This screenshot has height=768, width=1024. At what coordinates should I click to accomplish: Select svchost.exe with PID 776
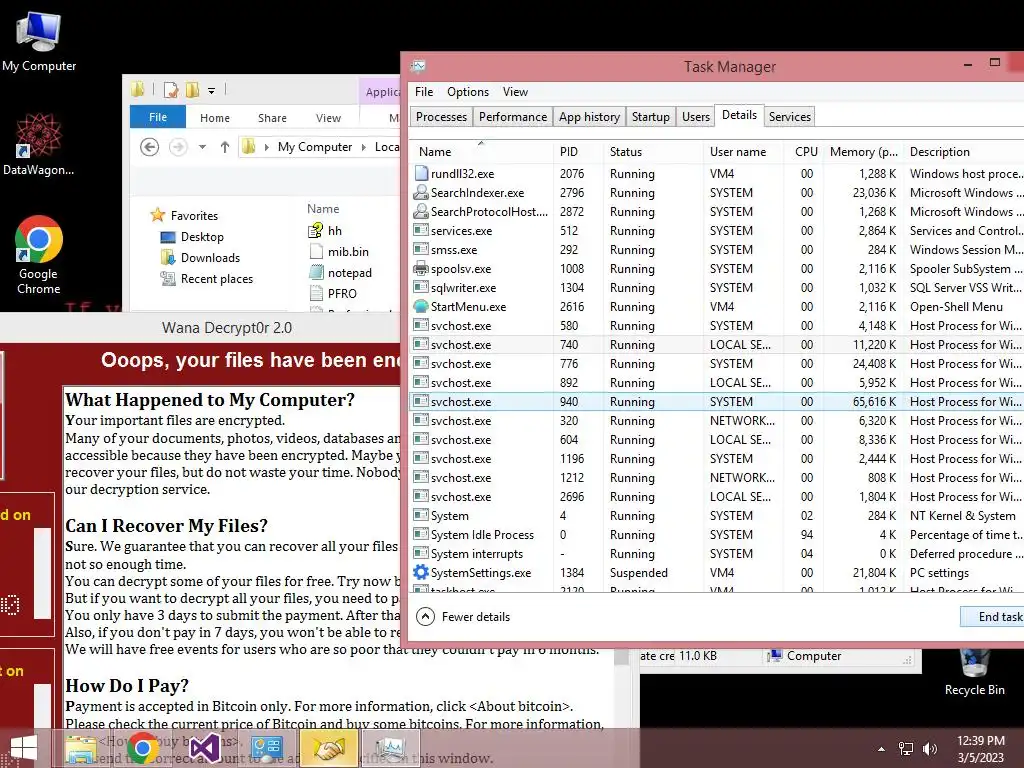tap(717, 364)
